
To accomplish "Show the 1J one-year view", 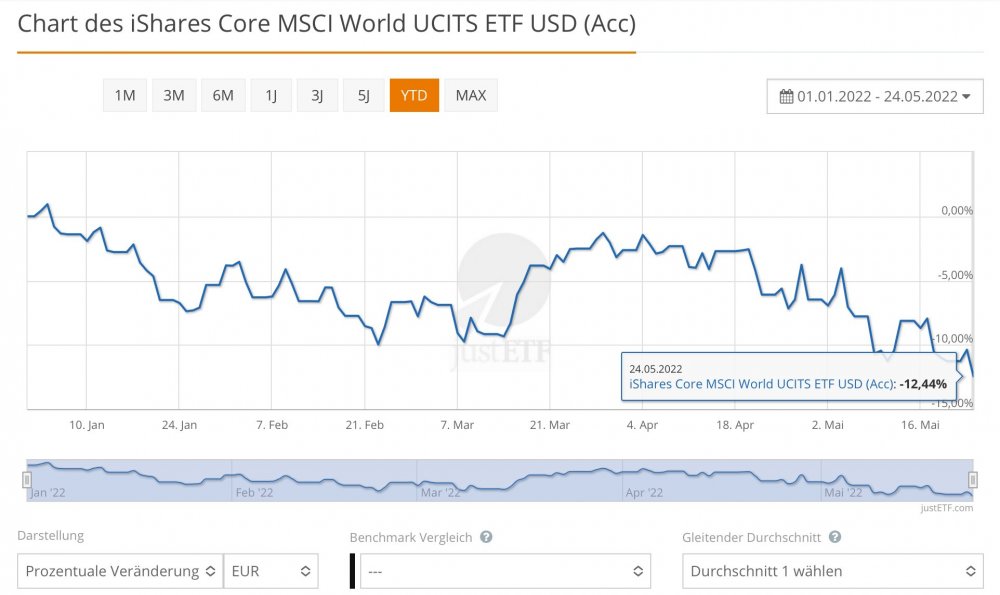I will 271,96.
